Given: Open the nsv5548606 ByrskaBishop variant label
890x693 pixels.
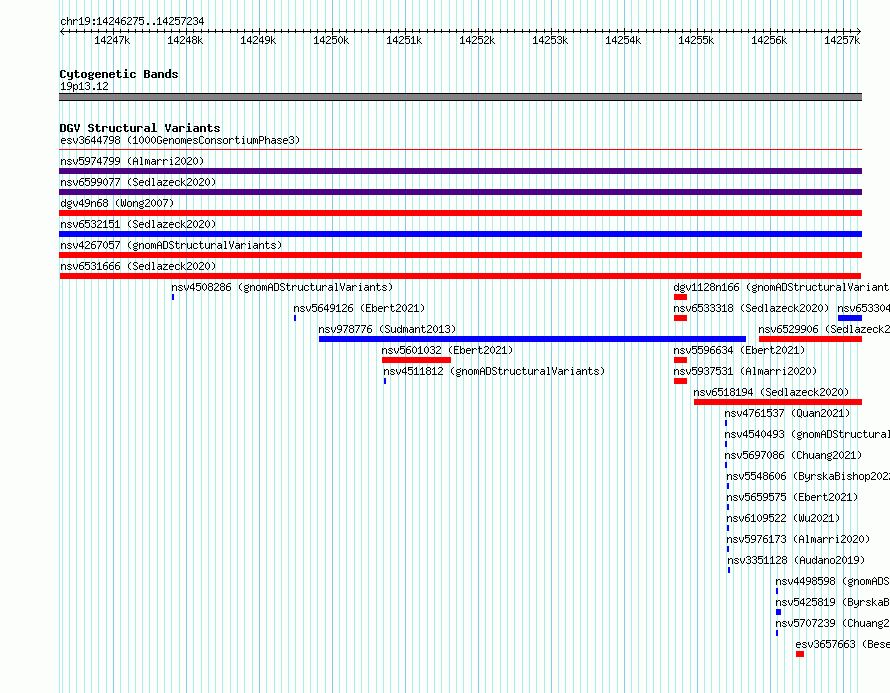Looking at the screenshot, I should coord(808,476).
